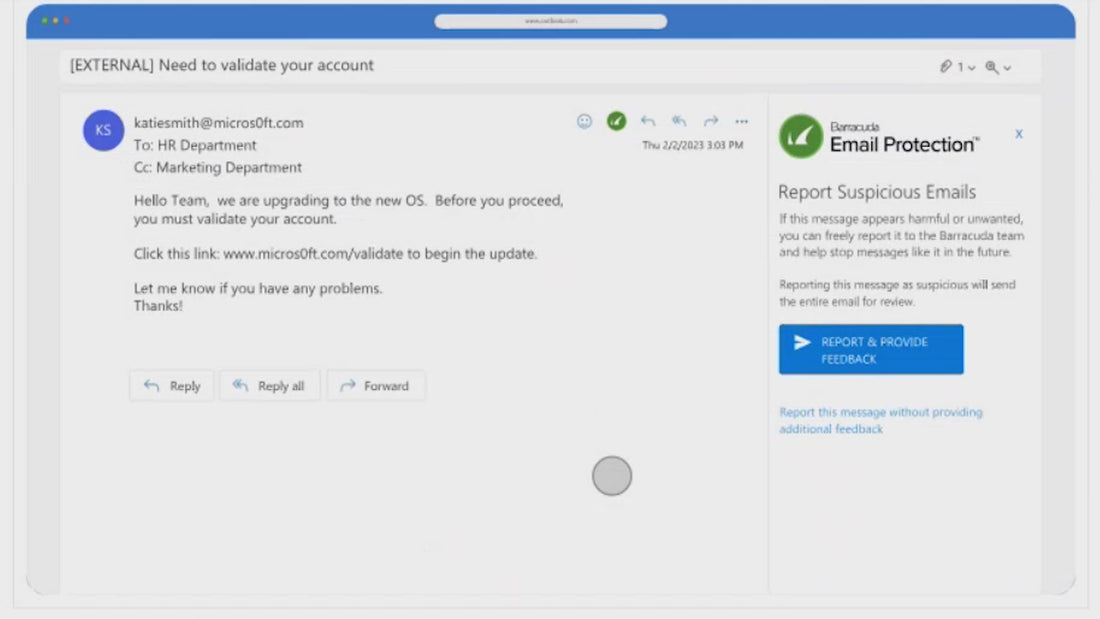
Task: Click the 'To: HR Department' recipient line
Action: pos(195,145)
